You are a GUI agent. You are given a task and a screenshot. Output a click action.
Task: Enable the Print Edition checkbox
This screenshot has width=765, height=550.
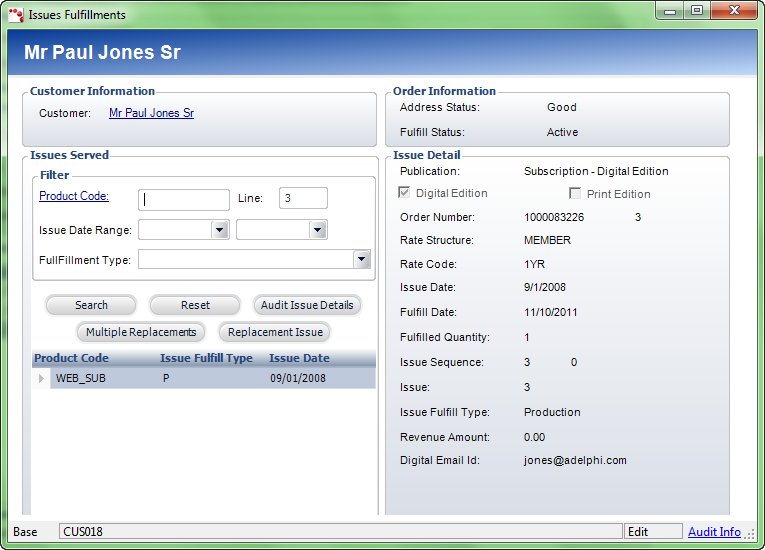click(575, 194)
